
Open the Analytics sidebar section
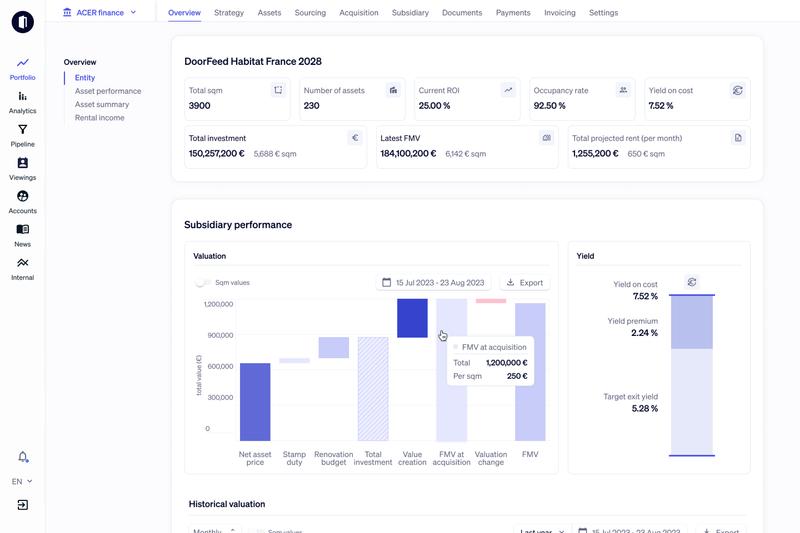[x=22, y=103]
